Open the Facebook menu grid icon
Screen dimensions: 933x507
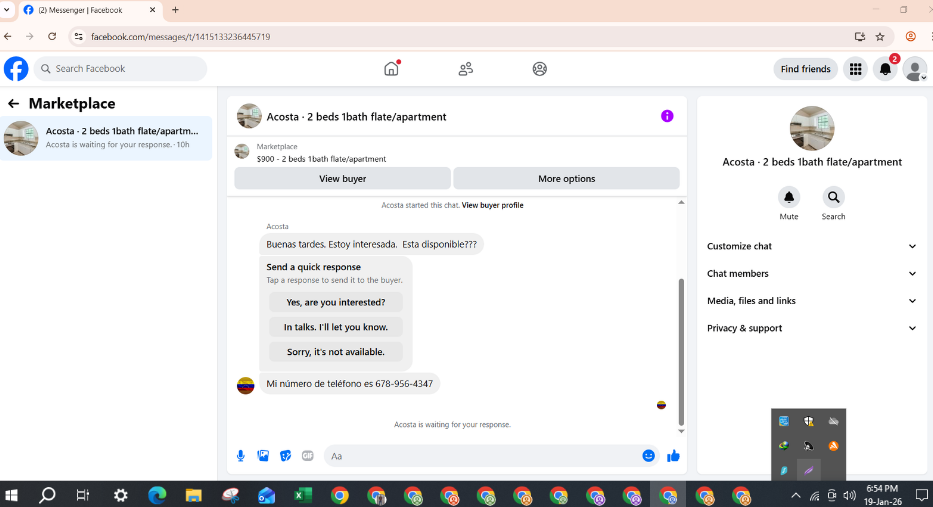point(856,69)
